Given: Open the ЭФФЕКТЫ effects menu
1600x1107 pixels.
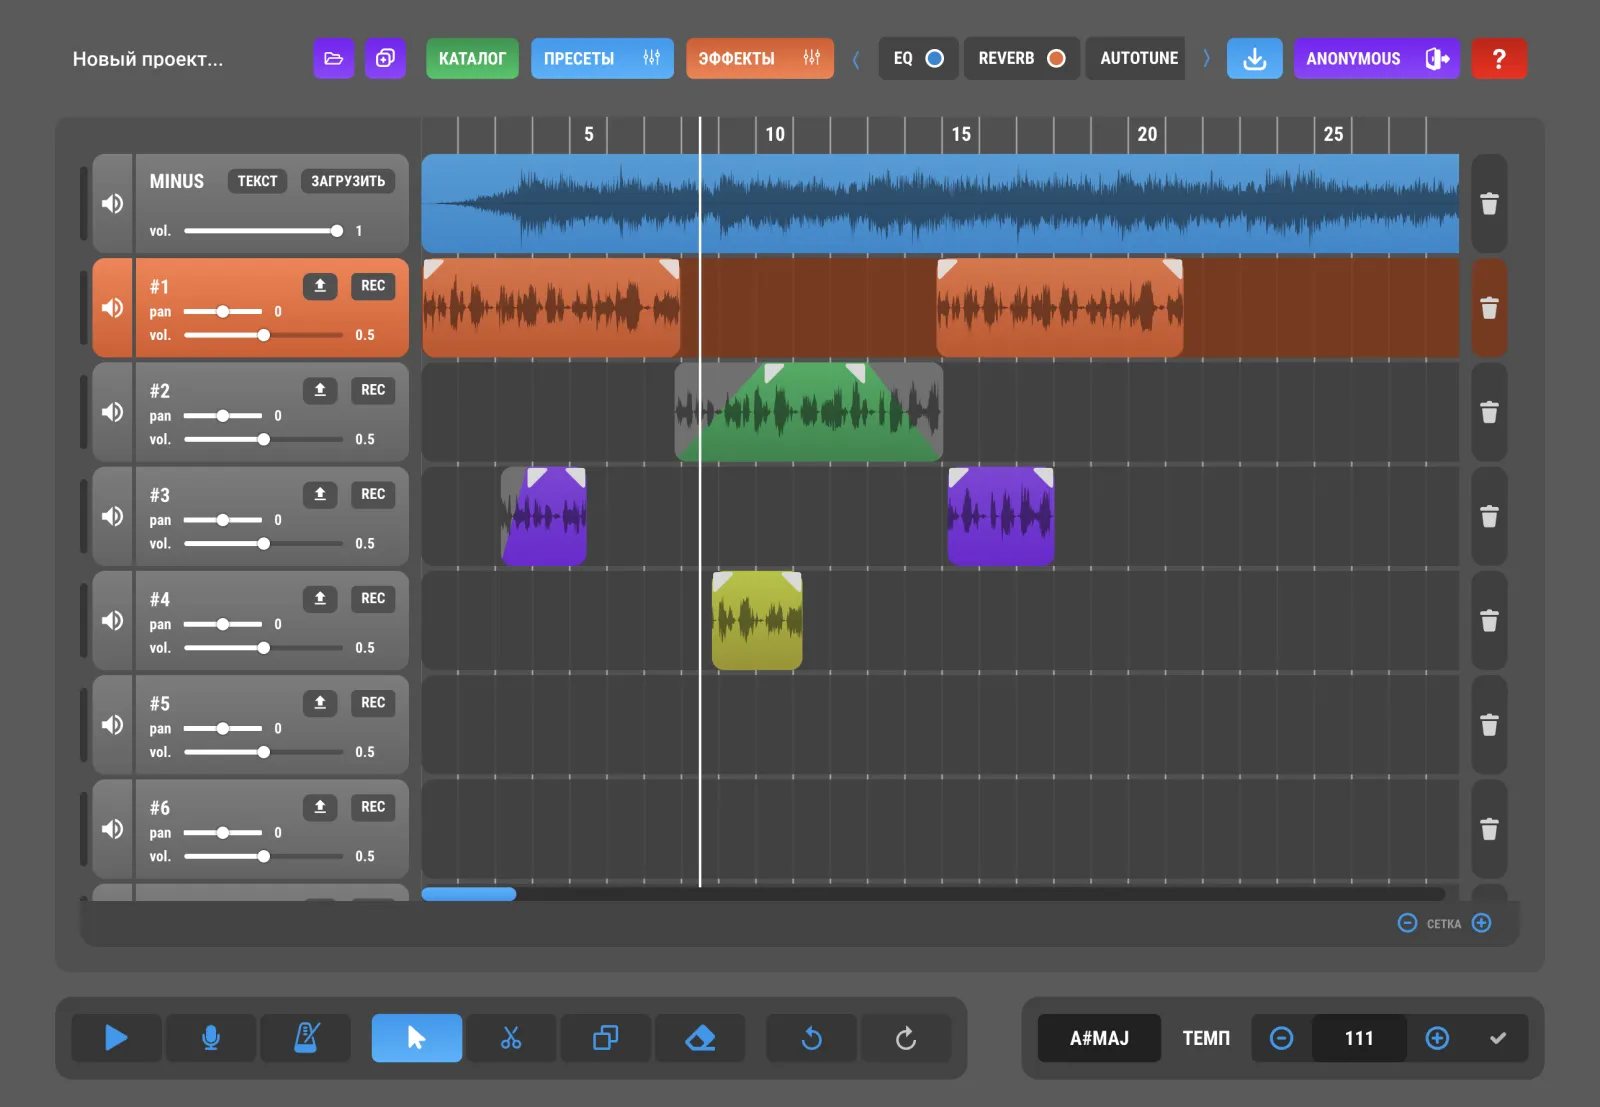Looking at the screenshot, I should pyautogui.click(x=759, y=58).
